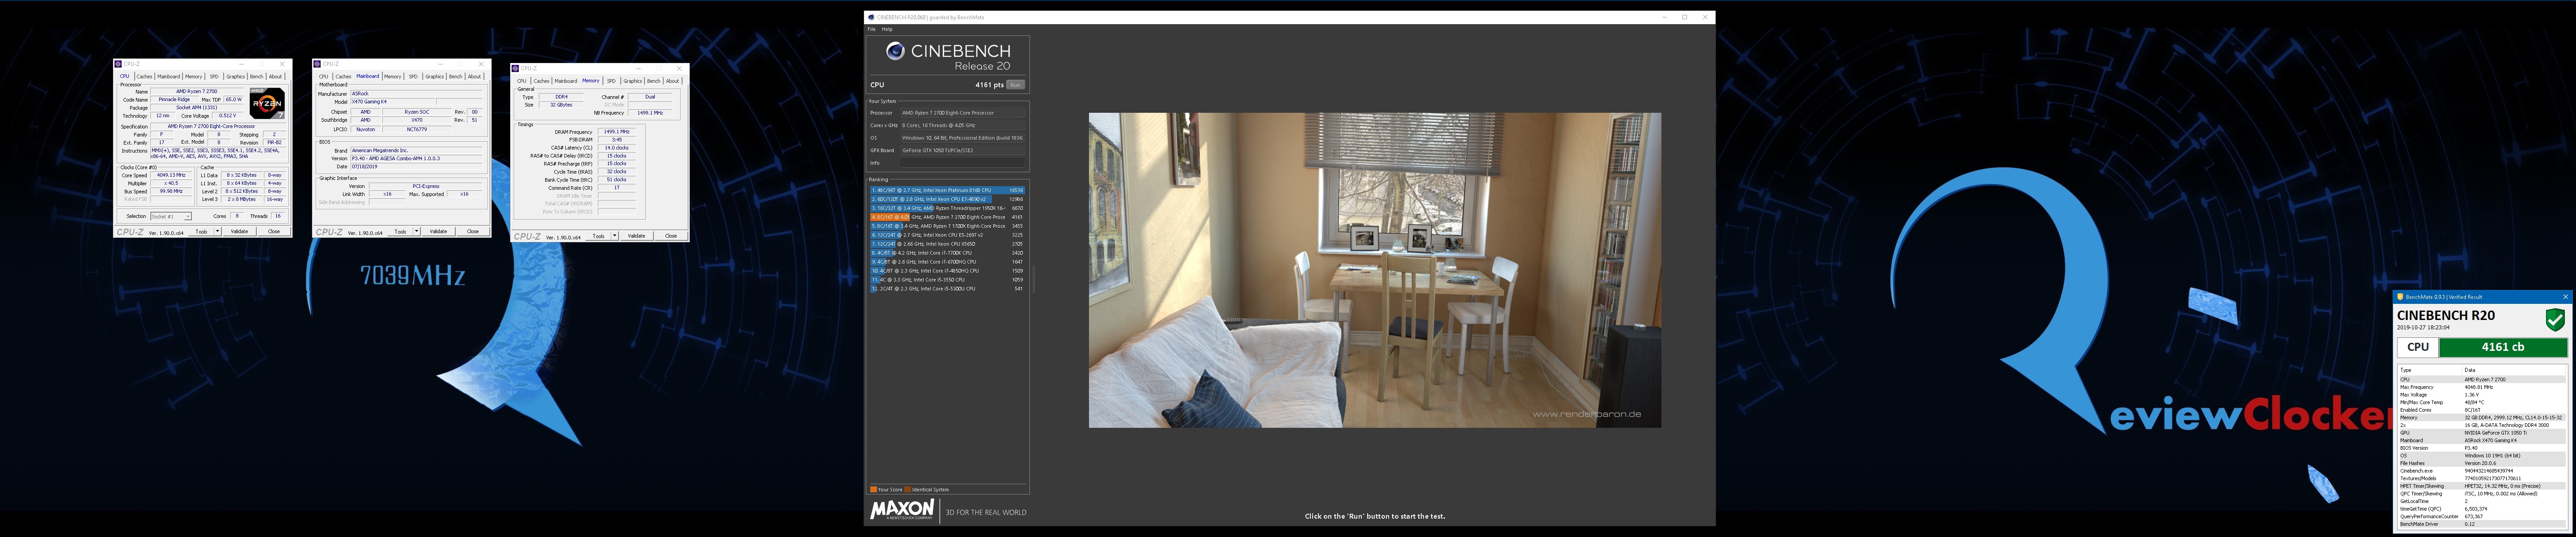Switch to SPD tab in CPU-Z CPU-tab window
The height and width of the screenshot is (537, 2576).
click(x=214, y=76)
